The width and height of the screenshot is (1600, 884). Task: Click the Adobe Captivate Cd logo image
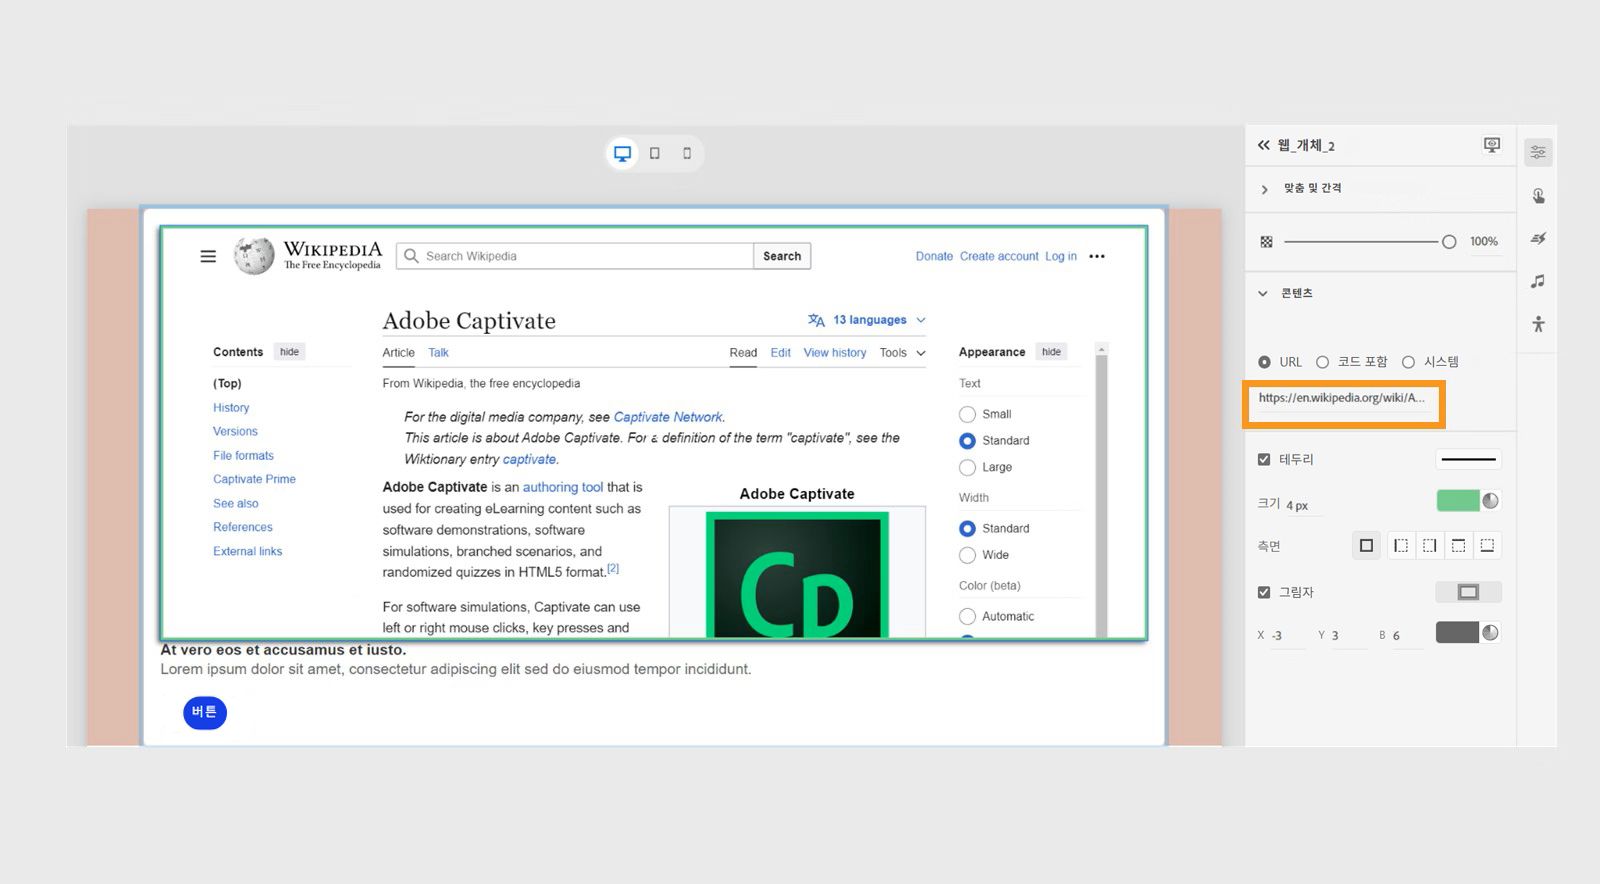point(797,575)
